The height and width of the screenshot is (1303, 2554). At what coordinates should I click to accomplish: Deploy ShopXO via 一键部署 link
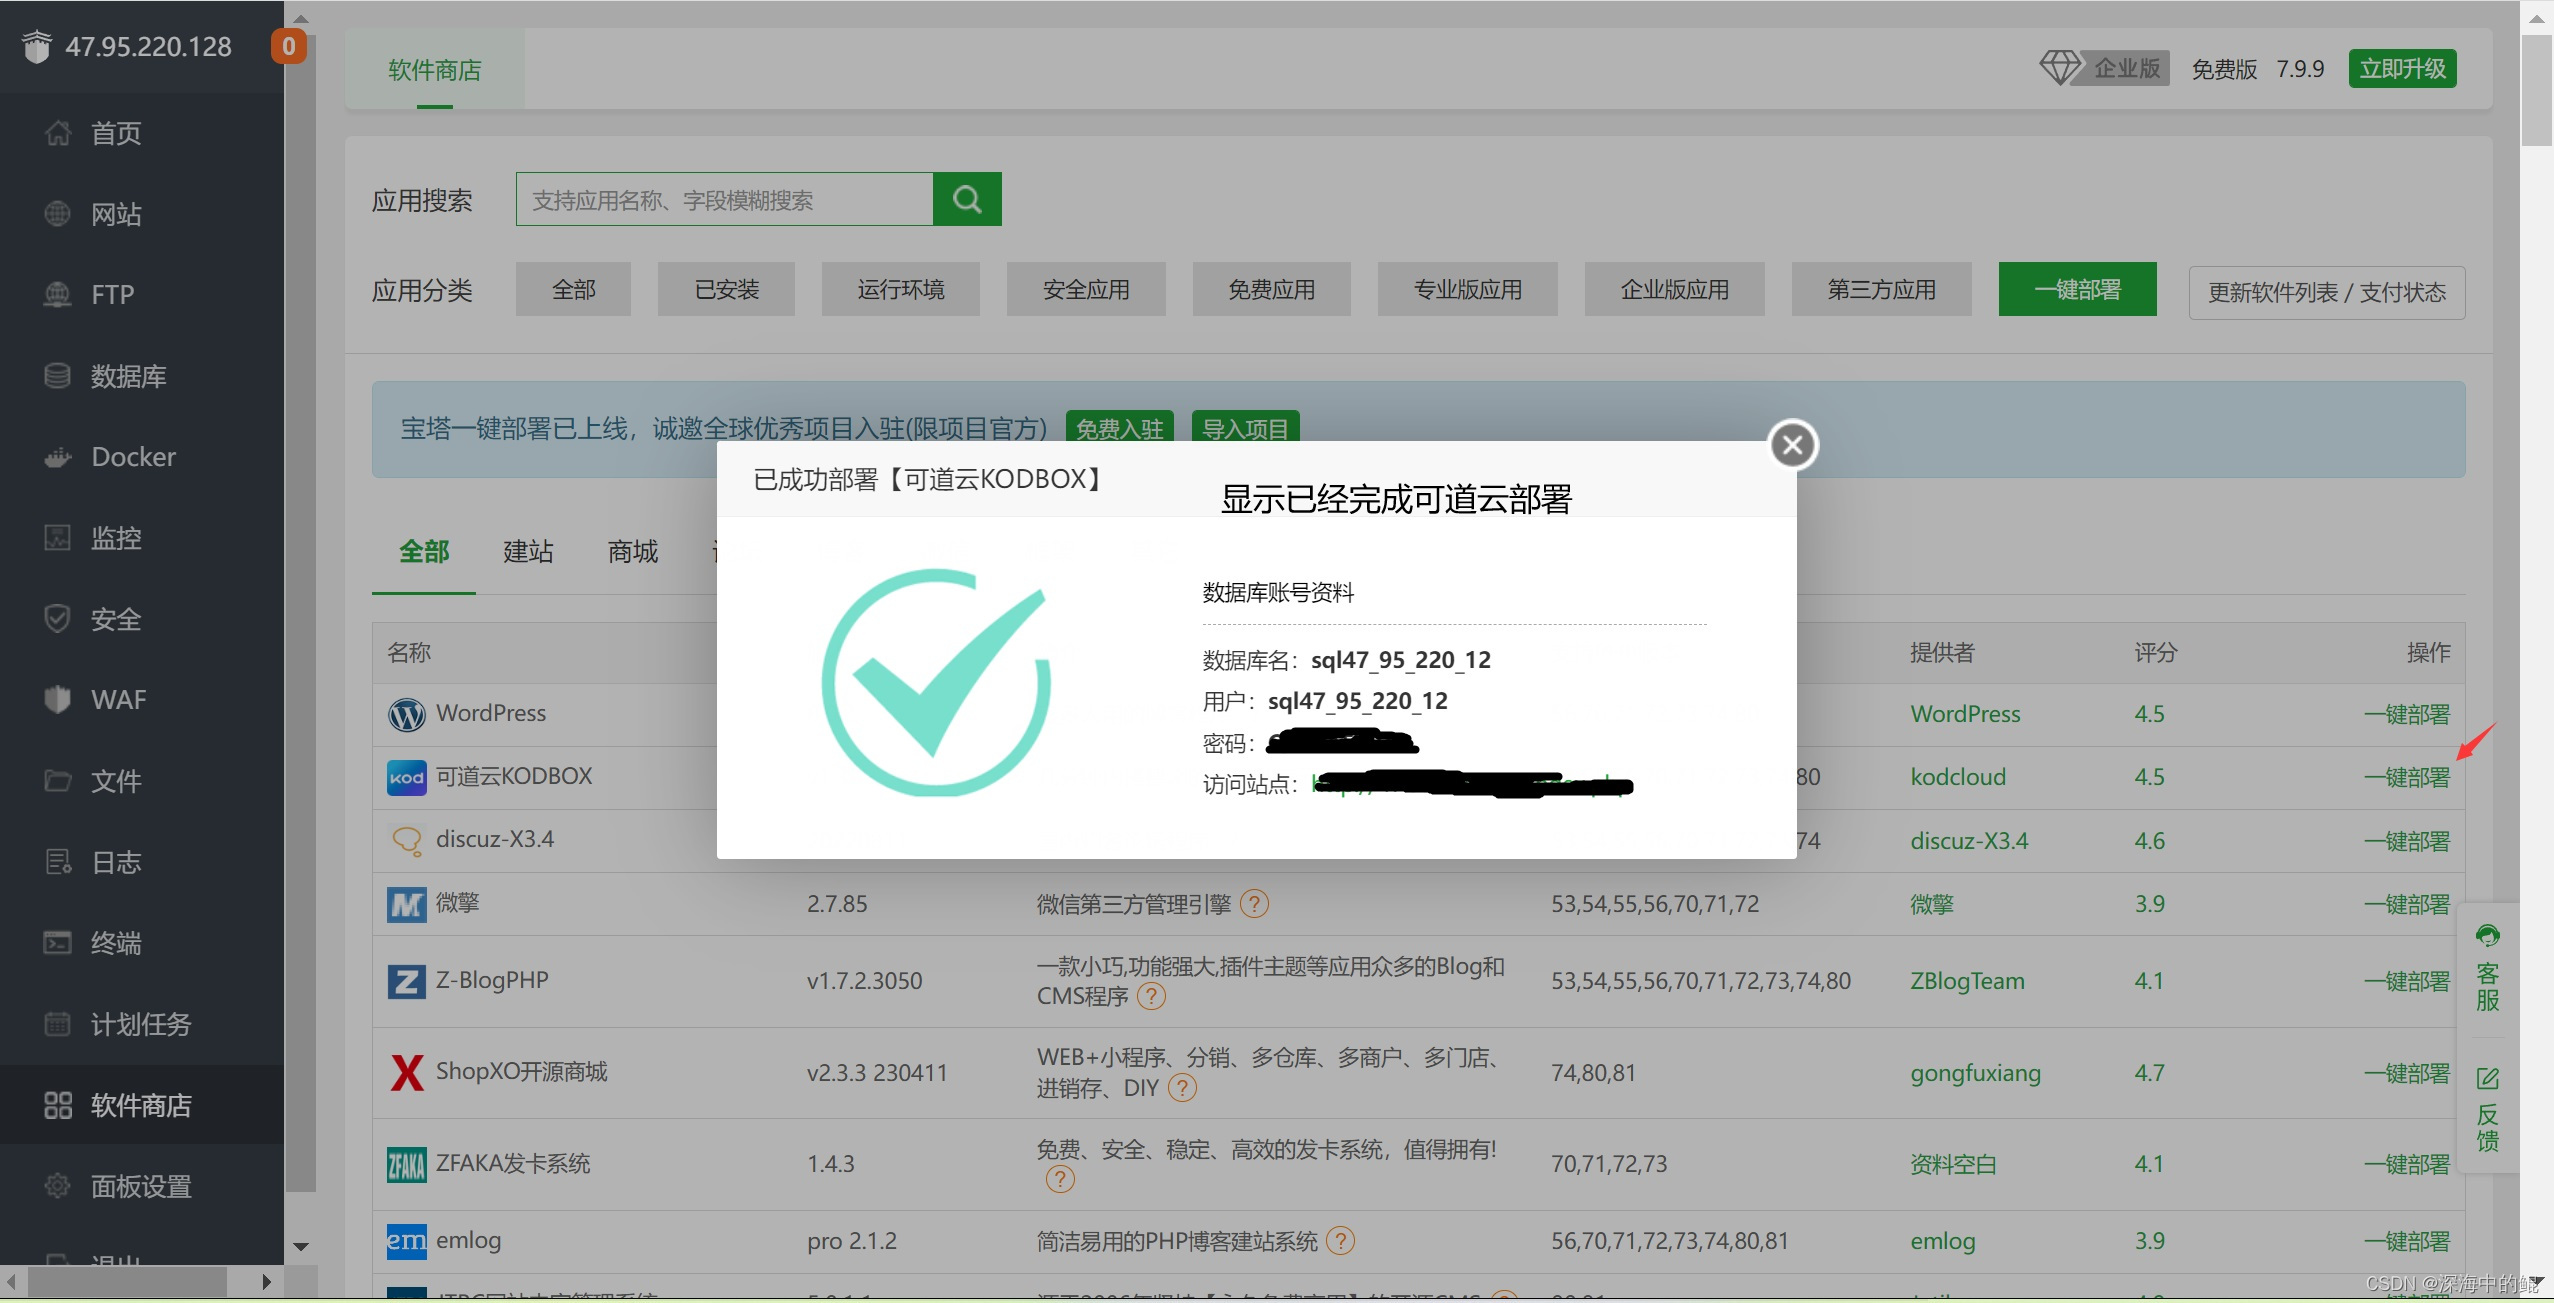point(2406,1073)
